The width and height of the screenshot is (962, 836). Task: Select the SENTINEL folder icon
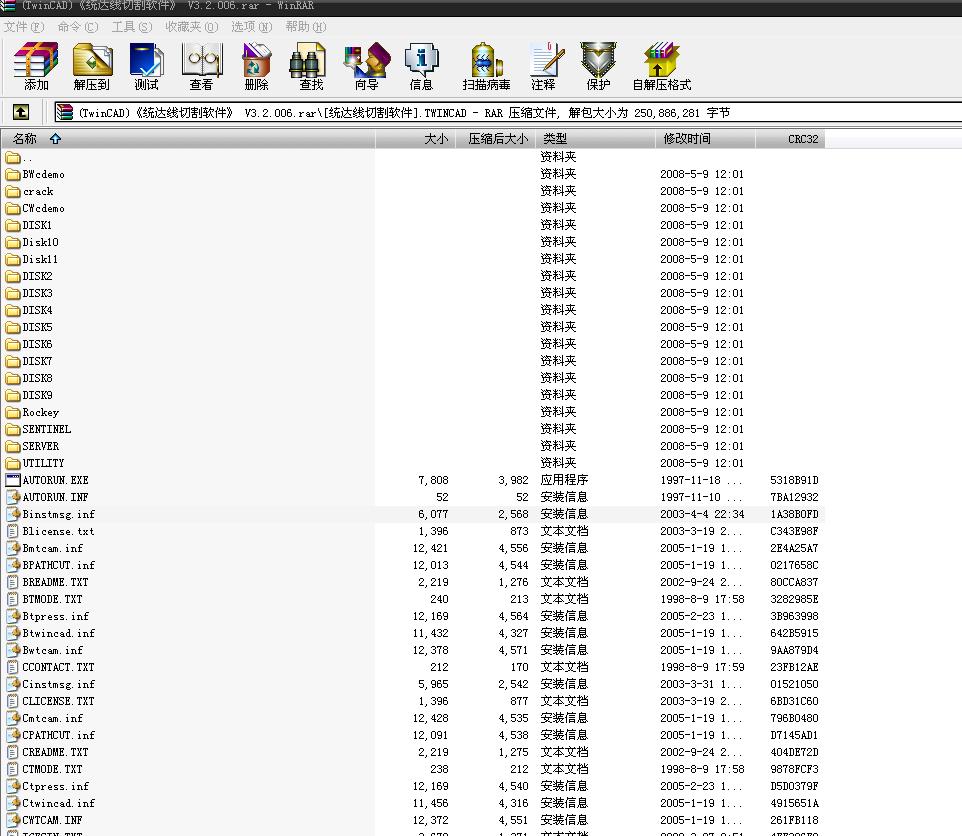click(13, 429)
